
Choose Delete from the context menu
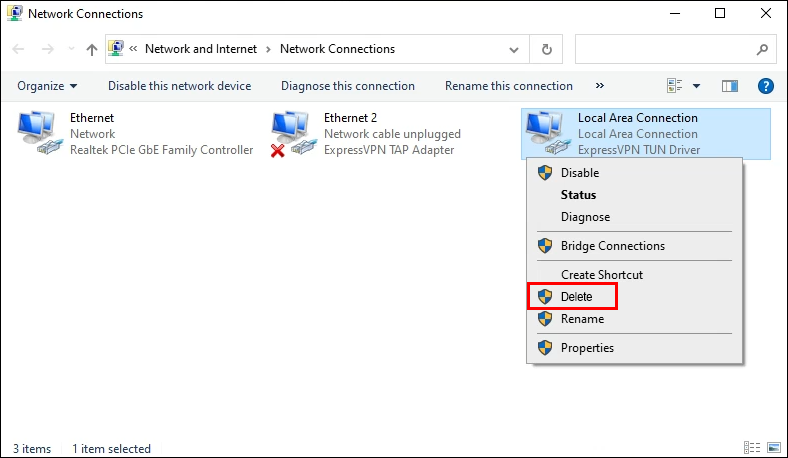(x=576, y=297)
